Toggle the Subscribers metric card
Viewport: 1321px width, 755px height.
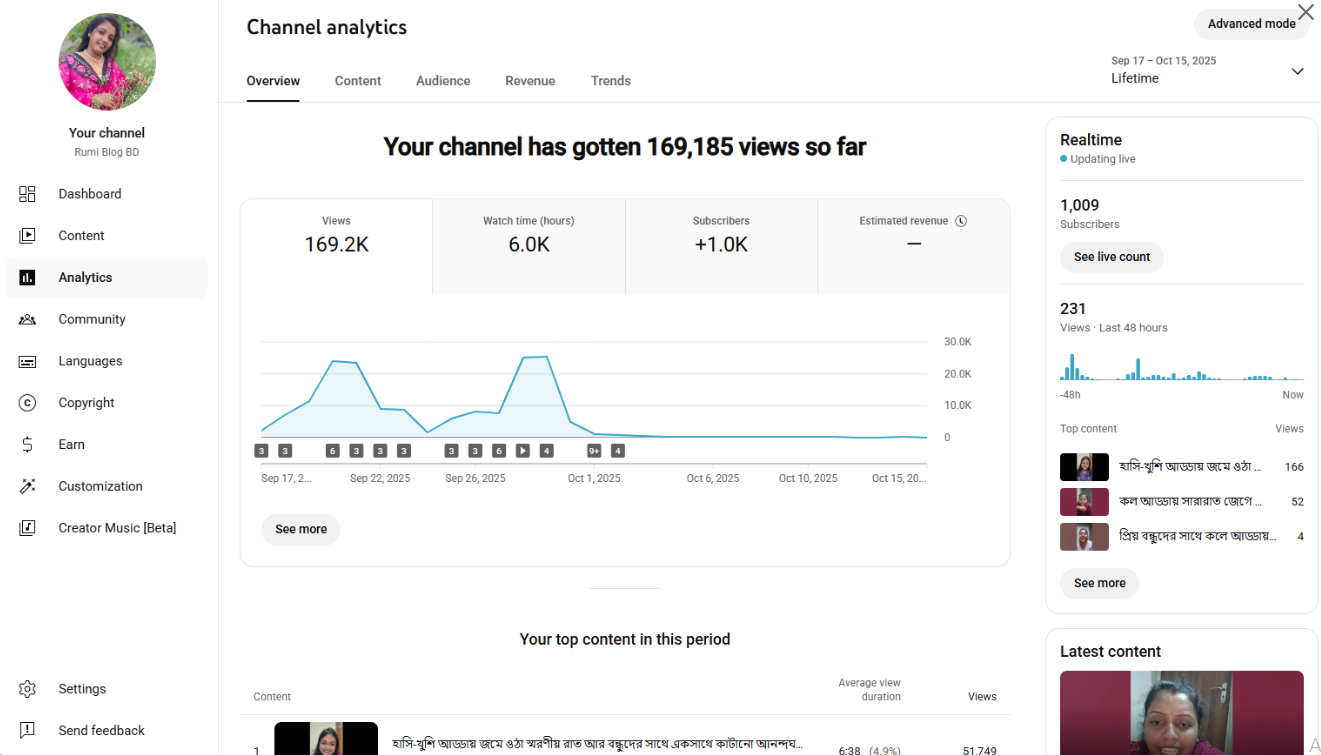tap(721, 240)
